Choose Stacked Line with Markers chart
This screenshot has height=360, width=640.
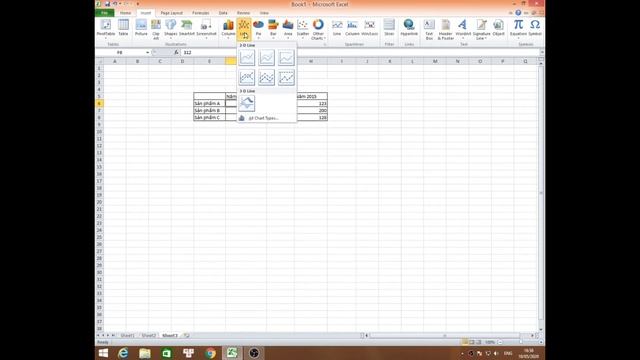tap(267, 77)
